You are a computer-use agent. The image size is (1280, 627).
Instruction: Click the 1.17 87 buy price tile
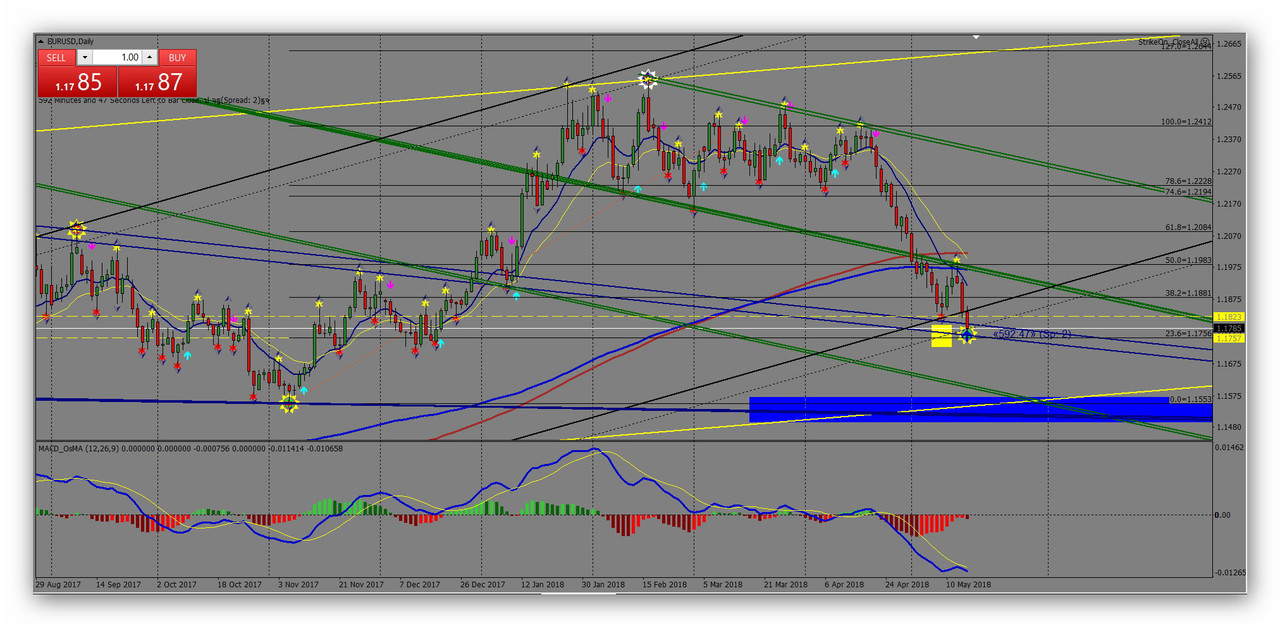click(157, 81)
